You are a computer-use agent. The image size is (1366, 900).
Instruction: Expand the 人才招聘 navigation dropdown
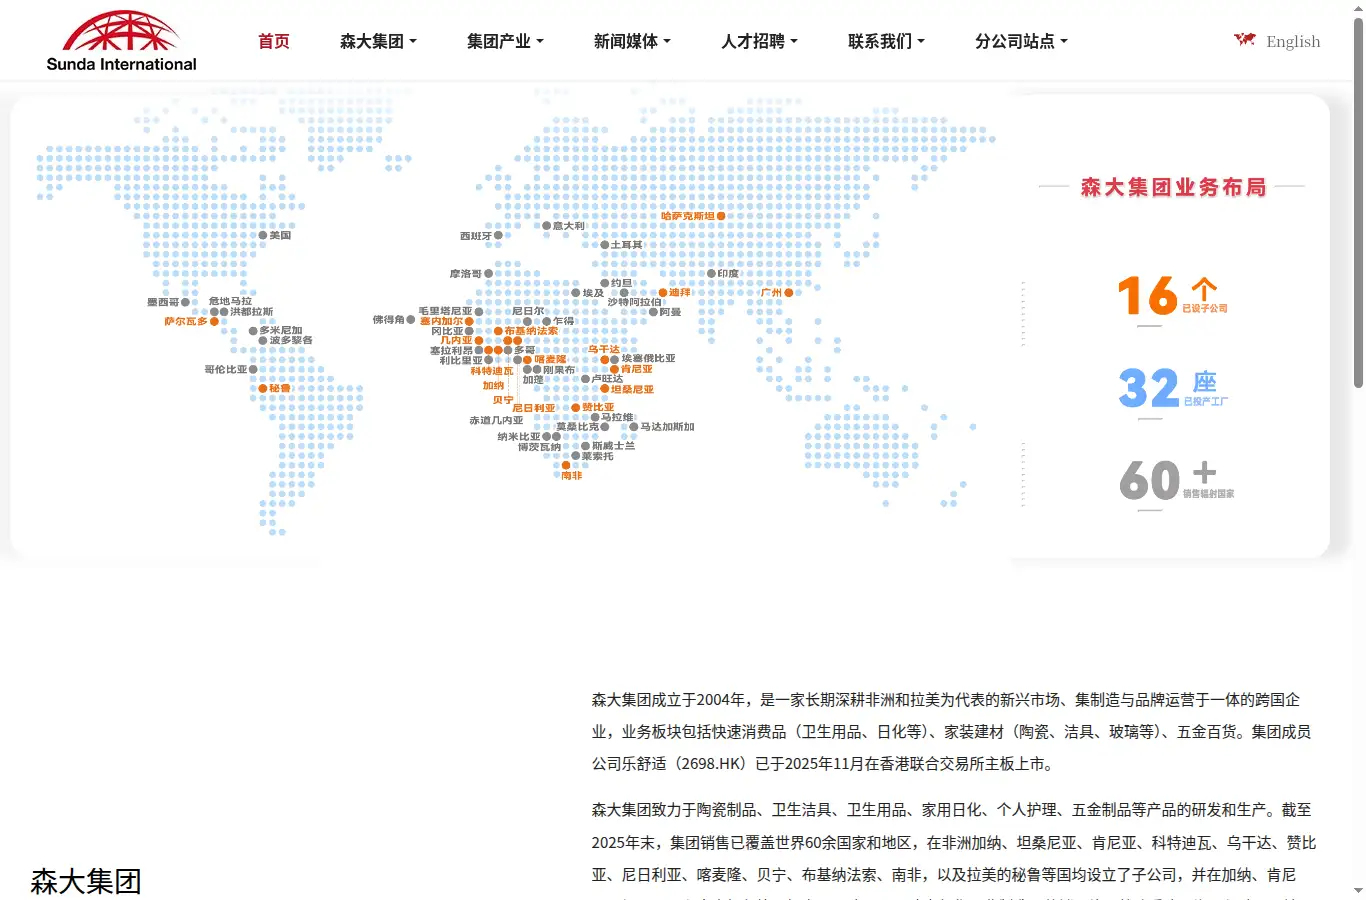coord(759,41)
